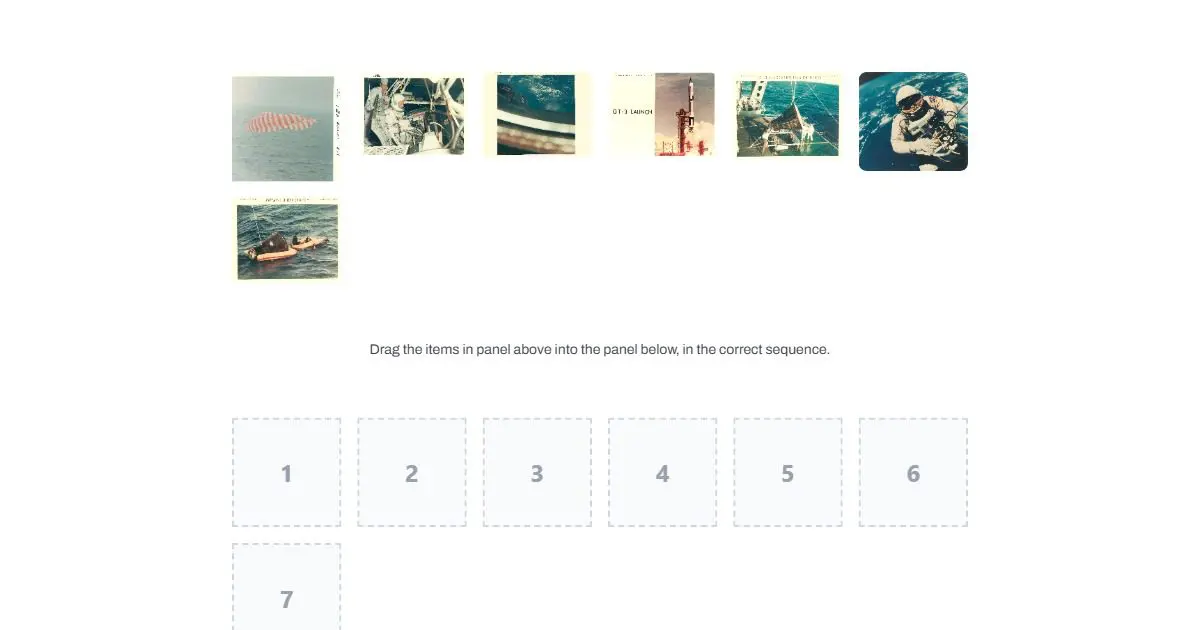Click the astronaut boarding capsule photo

click(x=412, y=115)
